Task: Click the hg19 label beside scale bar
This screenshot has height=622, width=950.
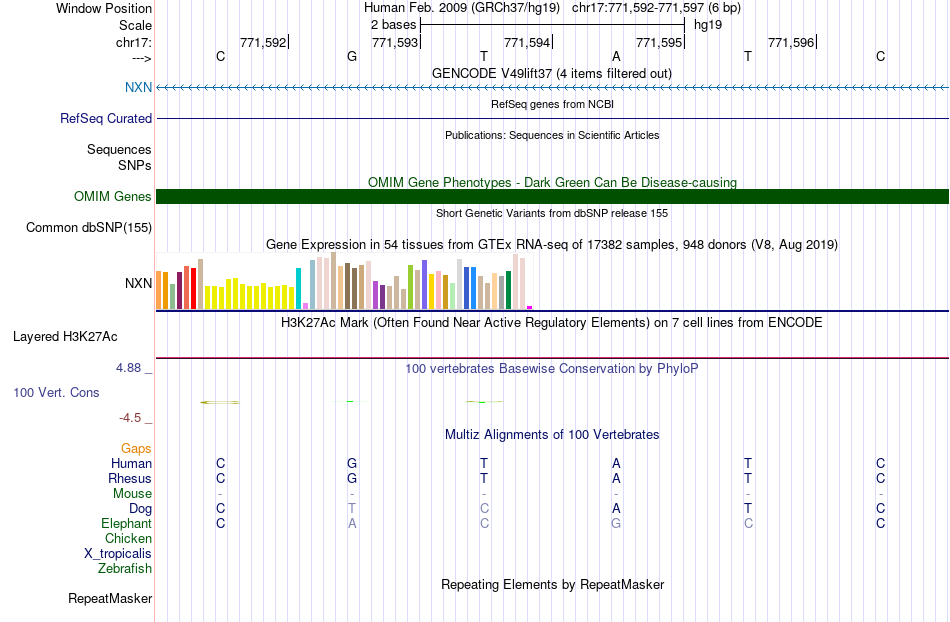Action: 708,25
